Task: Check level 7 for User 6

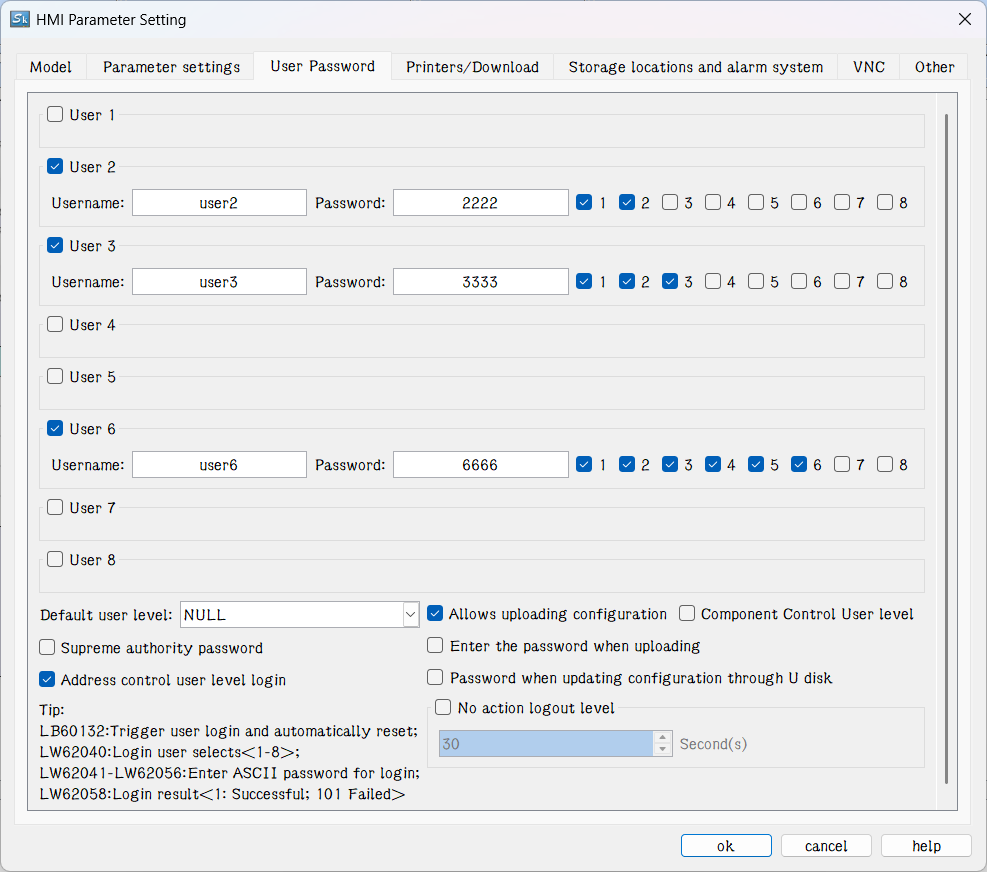Action: click(x=842, y=465)
